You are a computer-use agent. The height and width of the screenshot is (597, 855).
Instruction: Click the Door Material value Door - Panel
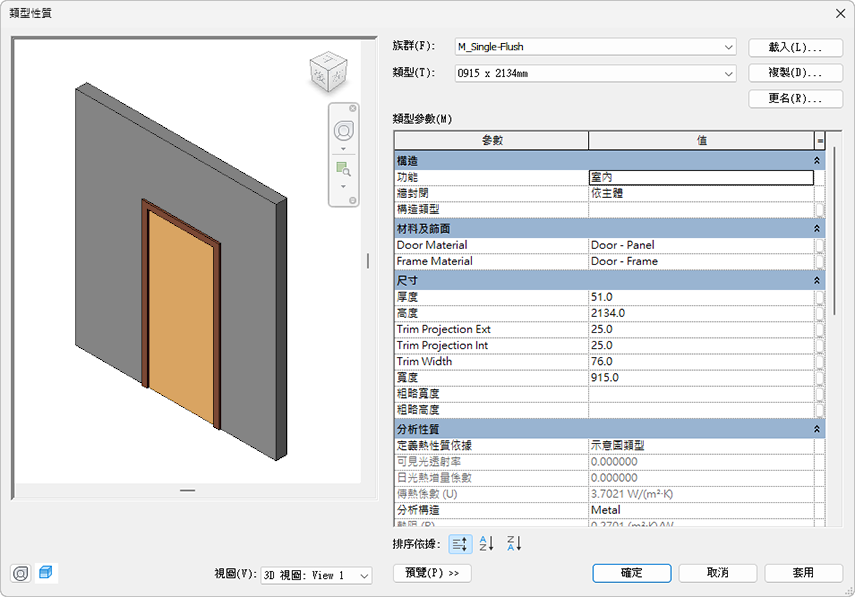click(701, 245)
